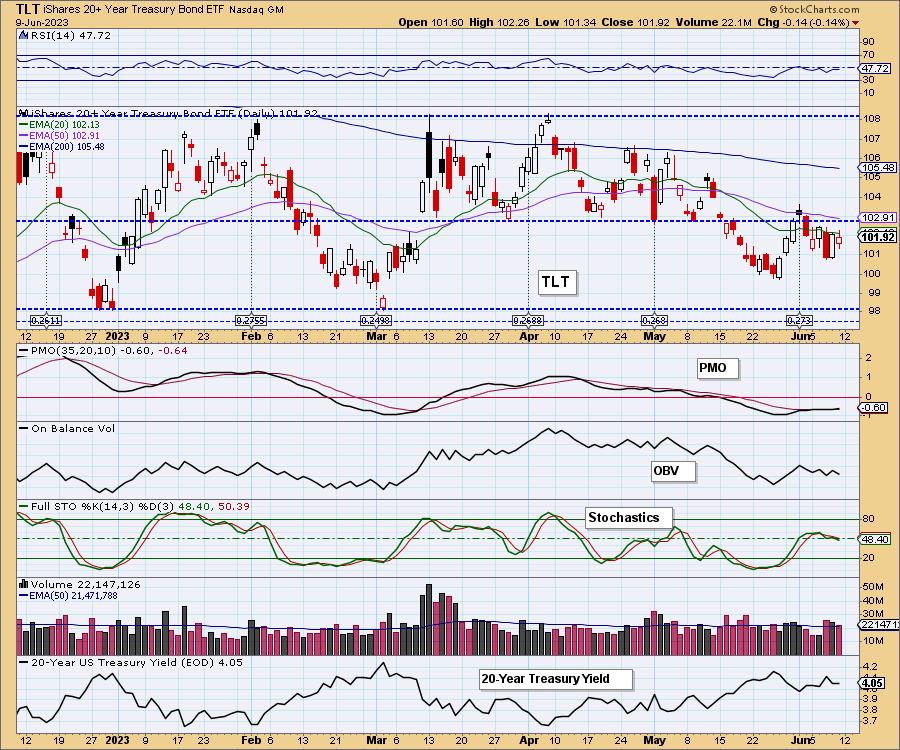Click the 47.72 RSI axis value tag

[876, 68]
